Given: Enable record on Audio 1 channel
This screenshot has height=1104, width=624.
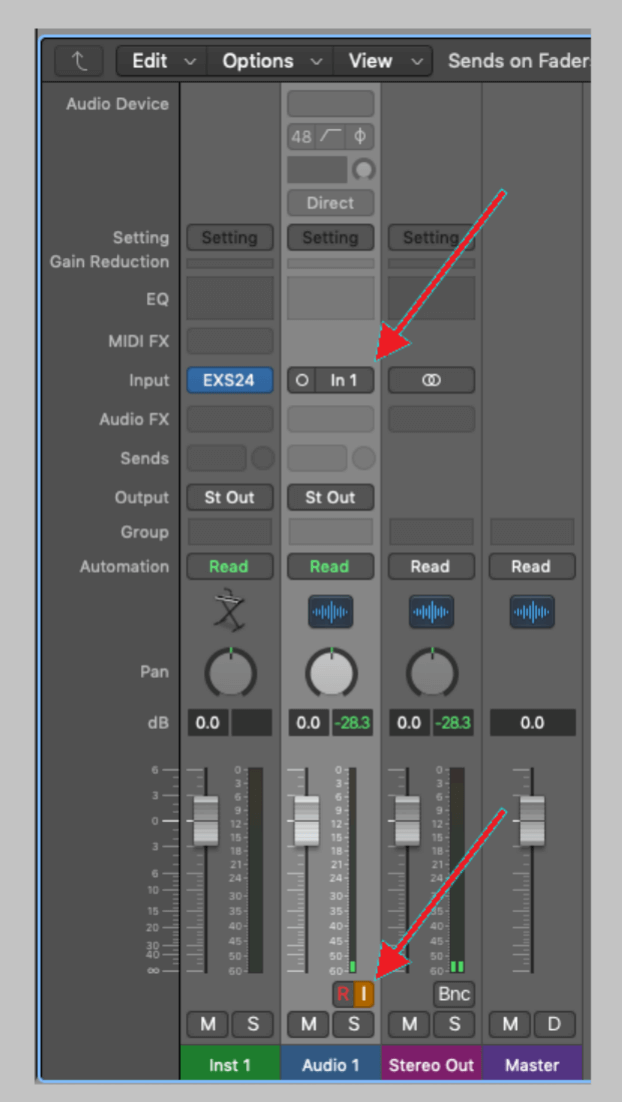Looking at the screenshot, I should (343, 994).
